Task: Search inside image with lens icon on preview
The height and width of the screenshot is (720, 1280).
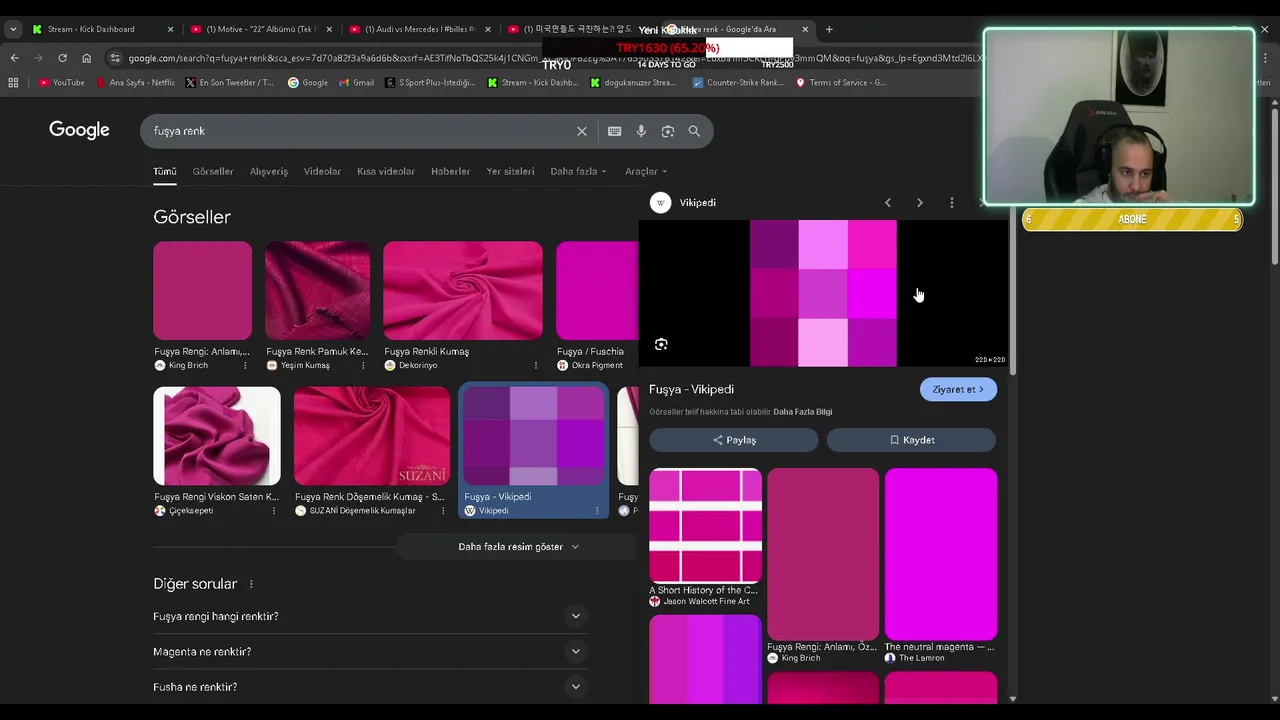Action: point(661,344)
